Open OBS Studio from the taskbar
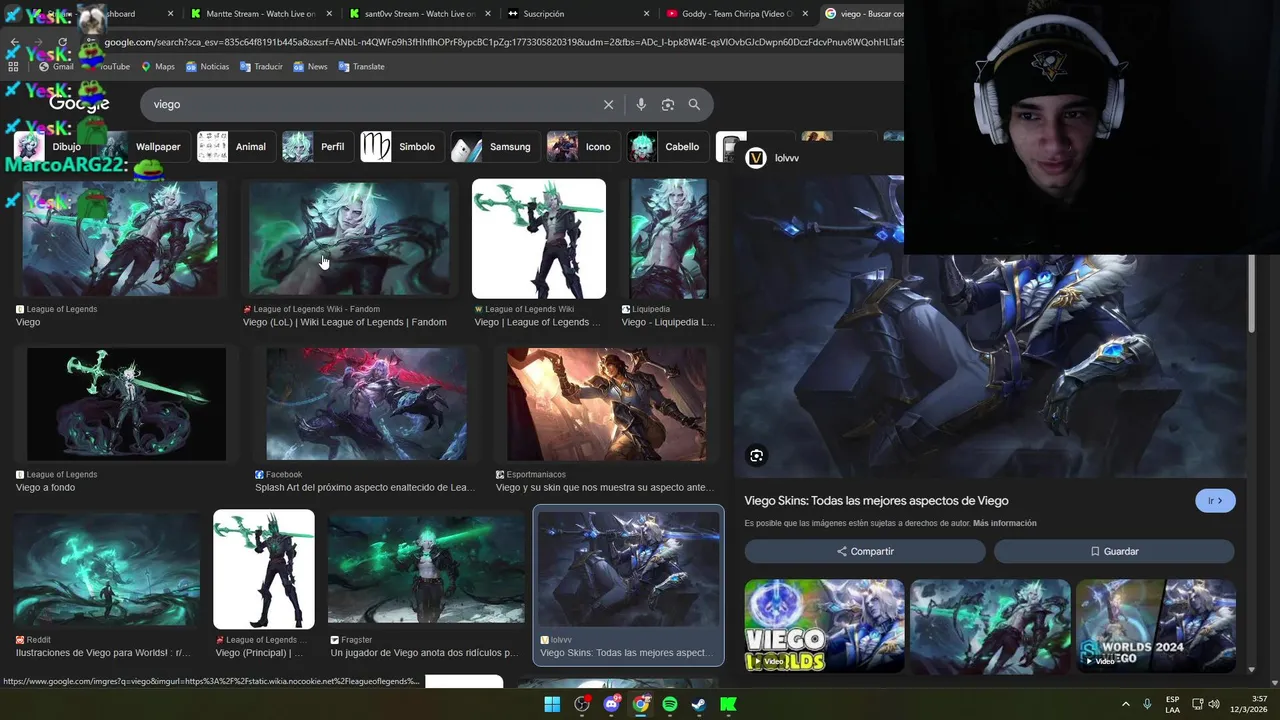The width and height of the screenshot is (1280, 720). coord(582,704)
